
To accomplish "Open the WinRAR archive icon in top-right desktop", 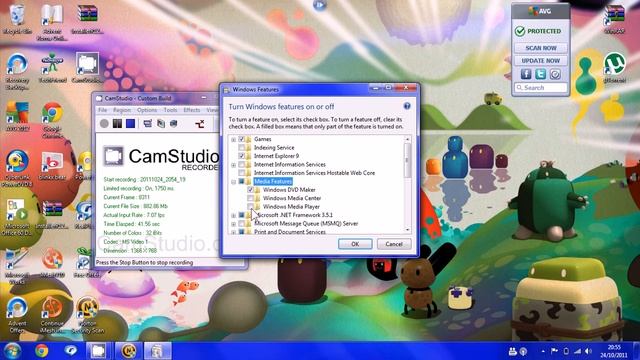I will 615,18.
